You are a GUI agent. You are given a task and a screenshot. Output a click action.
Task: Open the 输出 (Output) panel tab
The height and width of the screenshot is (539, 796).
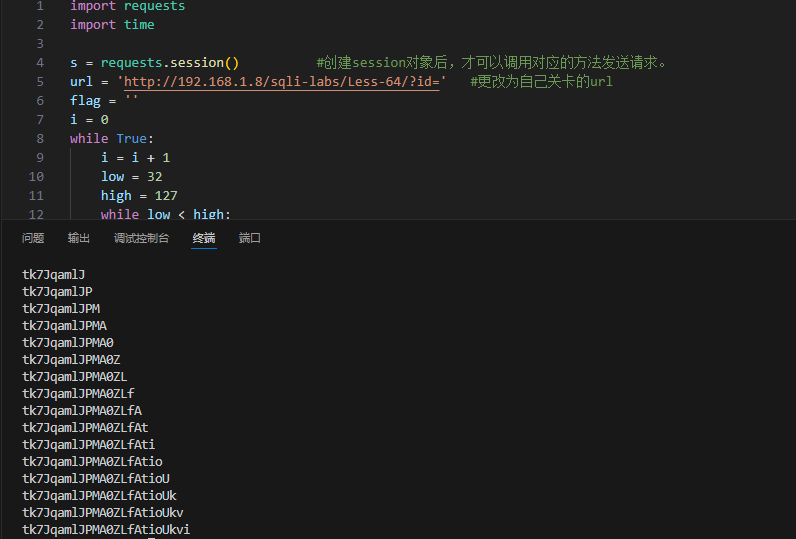[79, 238]
